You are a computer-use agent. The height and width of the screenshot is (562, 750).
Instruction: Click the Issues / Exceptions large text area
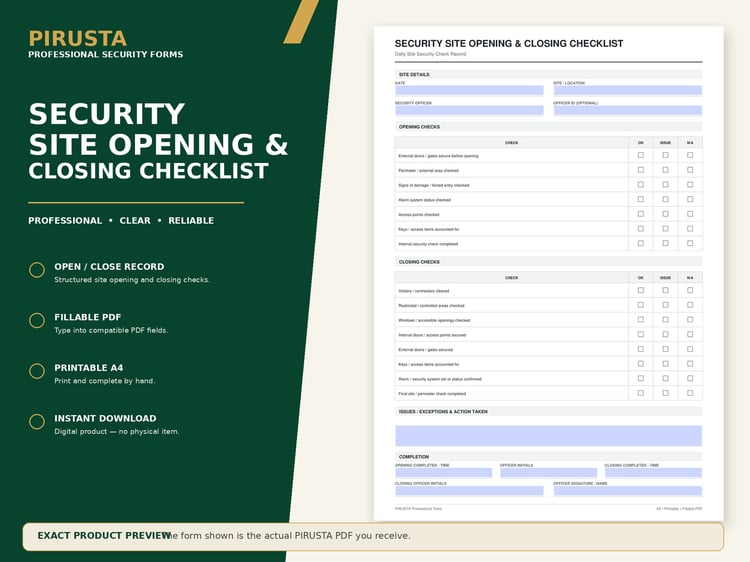549,436
